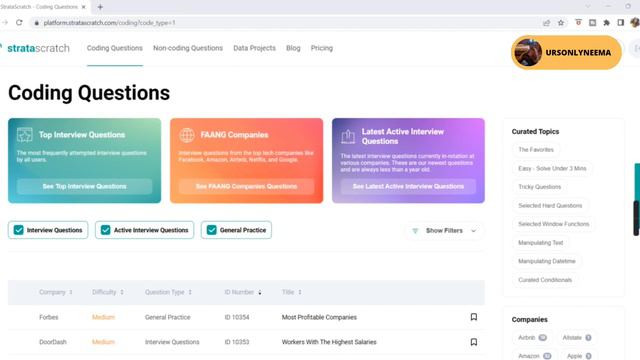Select Selected Hard Questions topic
Screen dimensions: 640x360
coord(550,206)
